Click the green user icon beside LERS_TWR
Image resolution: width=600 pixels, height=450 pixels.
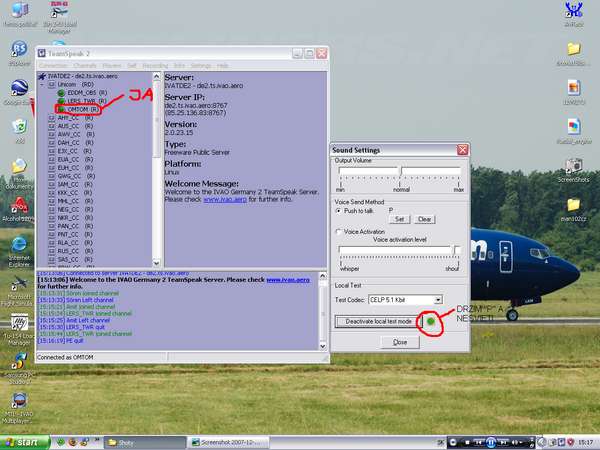[61, 101]
